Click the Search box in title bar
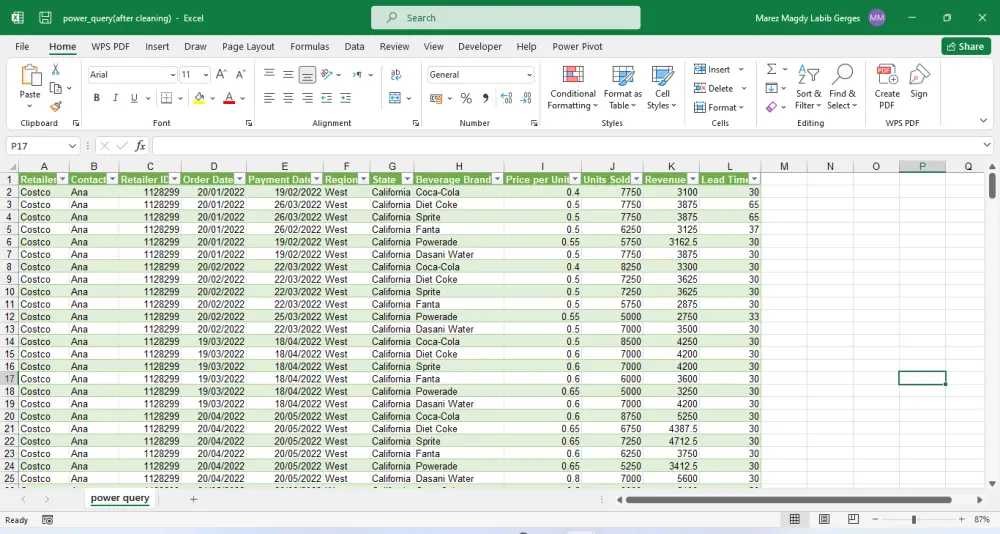This screenshot has width=1000, height=534. (506, 18)
